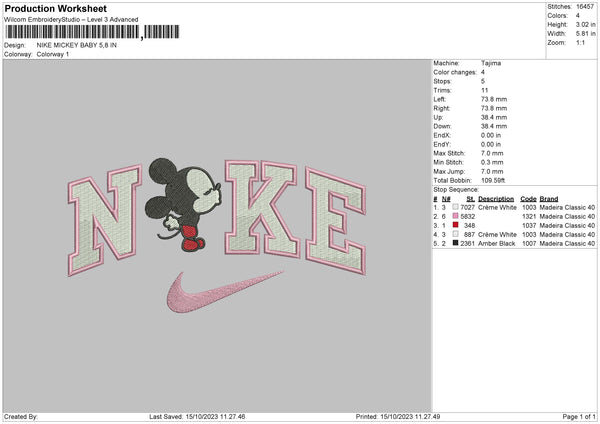The width and height of the screenshot is (600, 424).
Task: Click the pink swatch beside stitch count 5832
Action: (455, 216)
